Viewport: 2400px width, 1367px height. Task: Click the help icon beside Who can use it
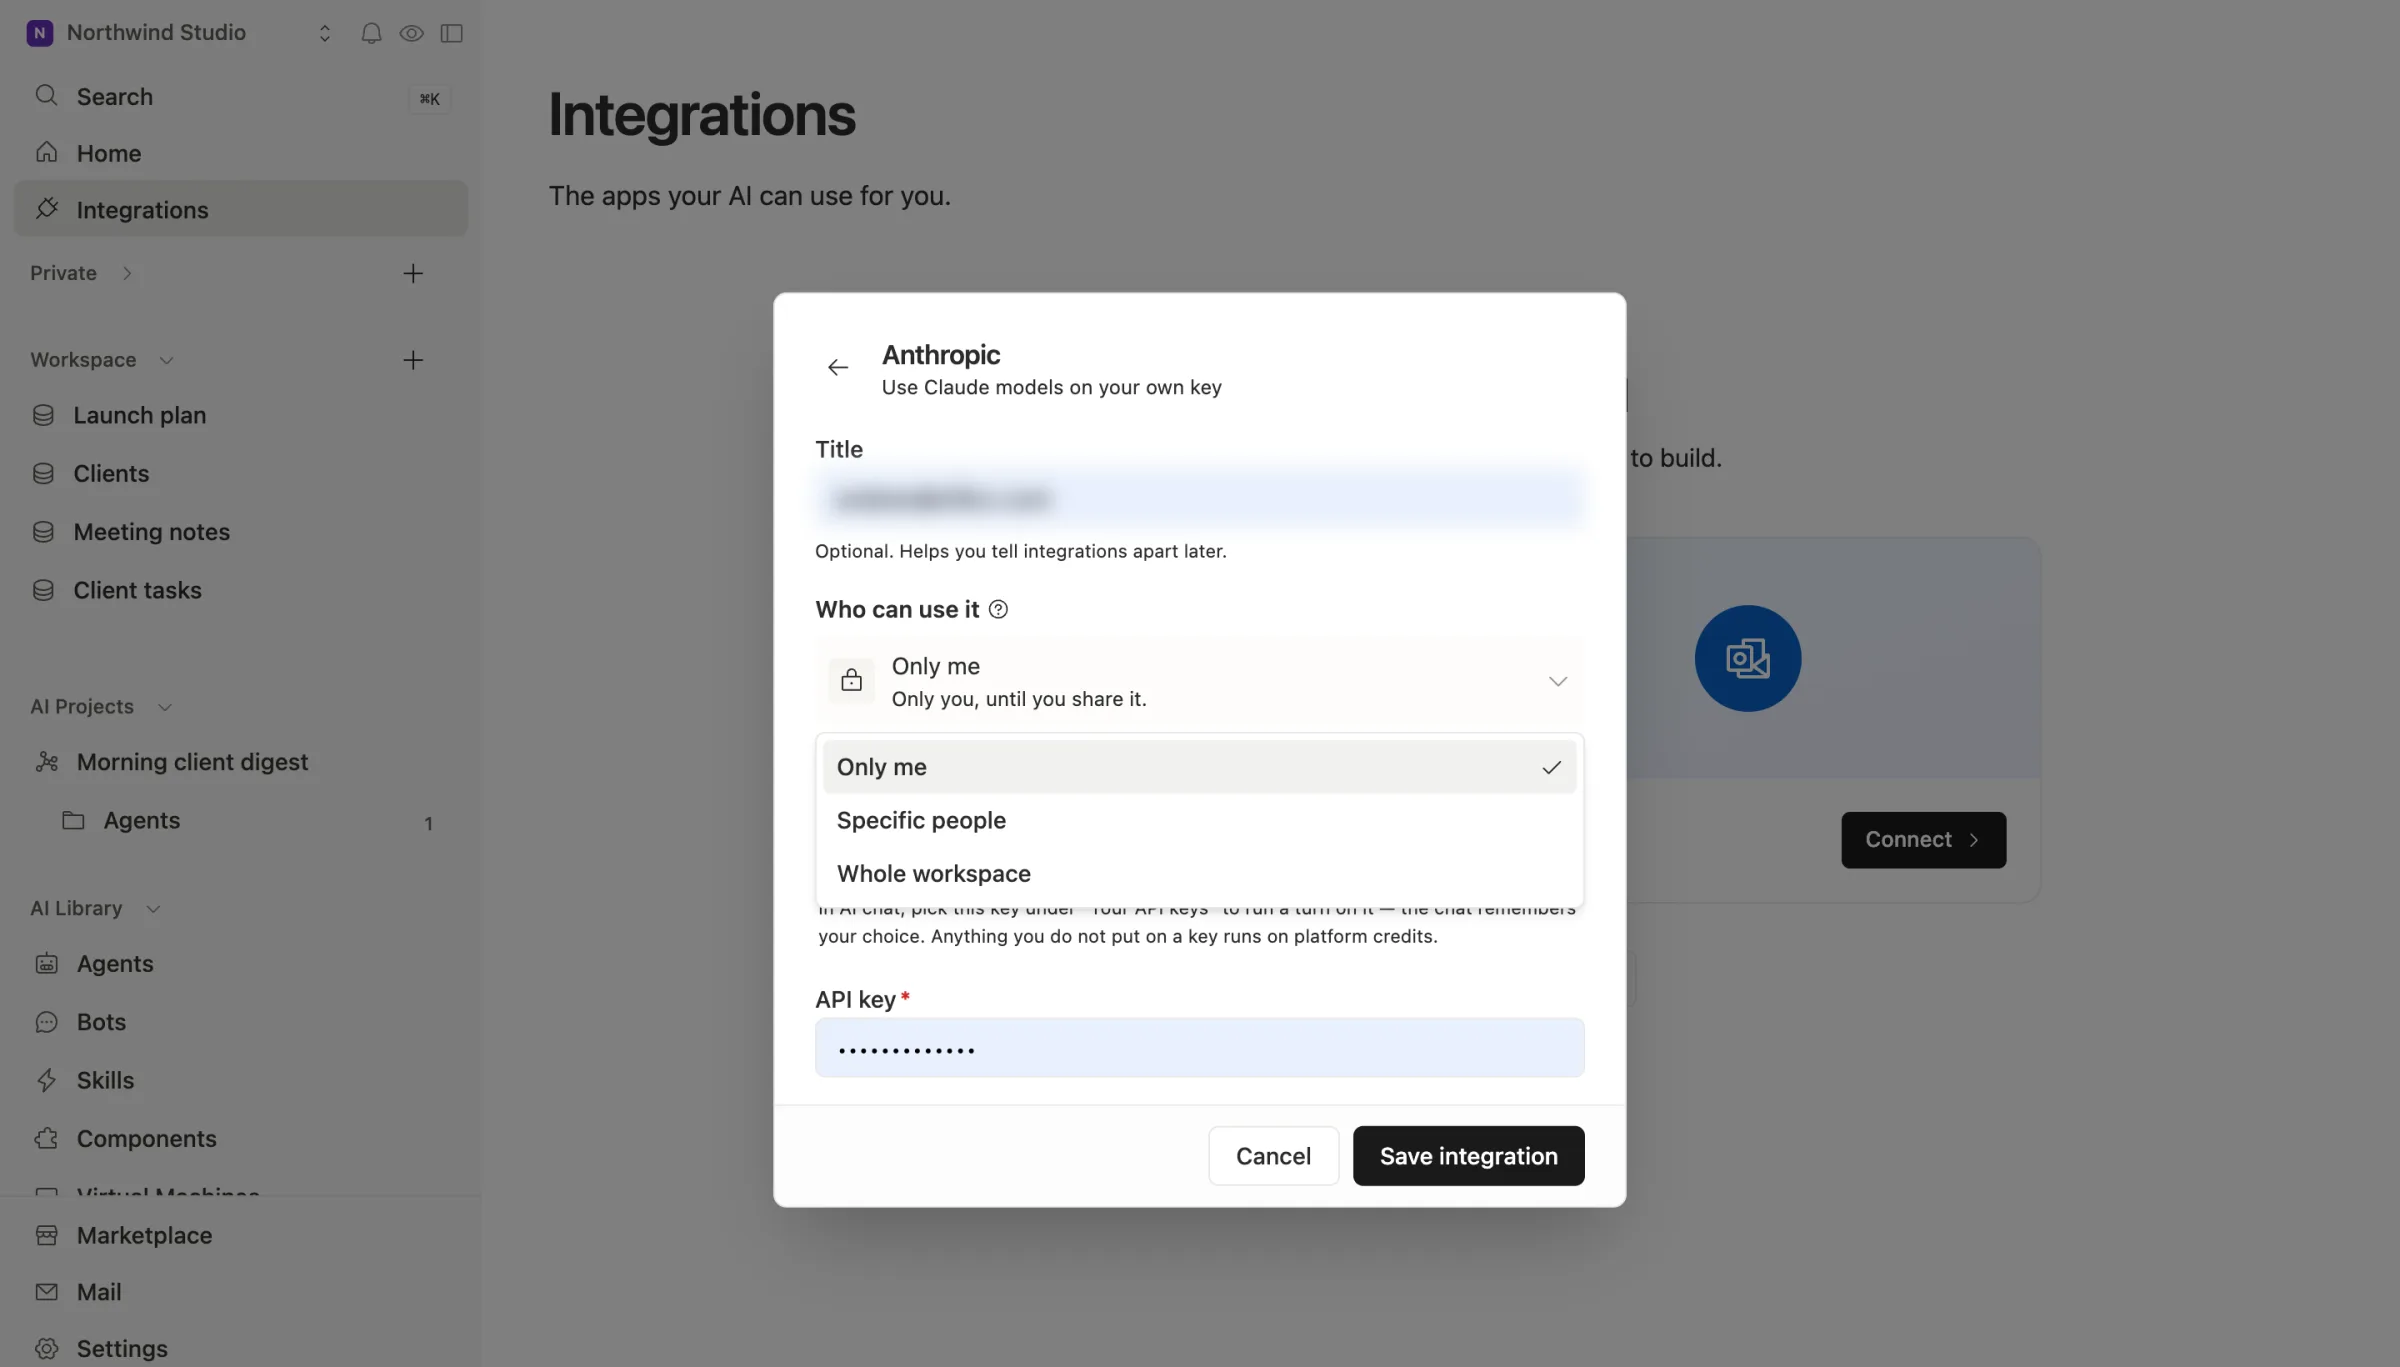[998, 609]
